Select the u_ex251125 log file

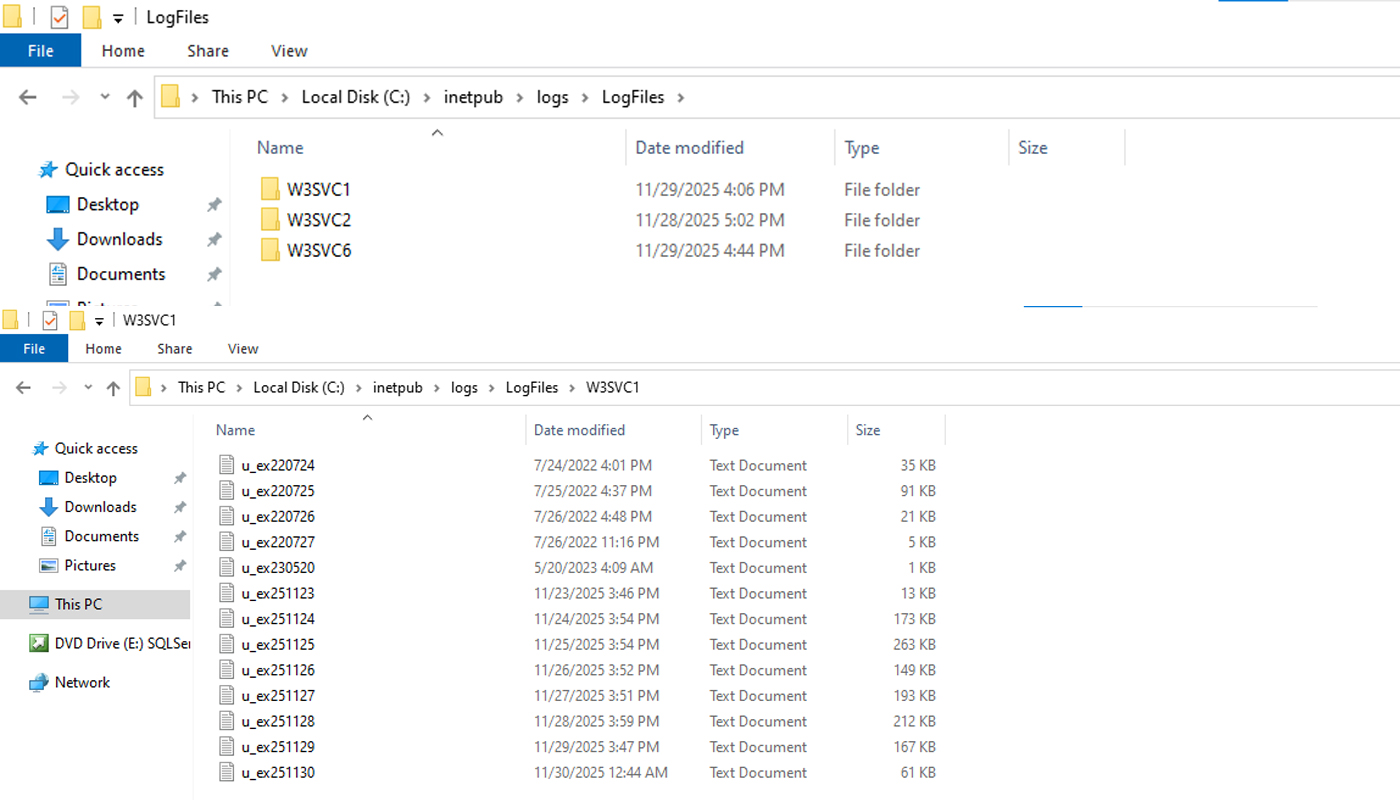[277, 644]
